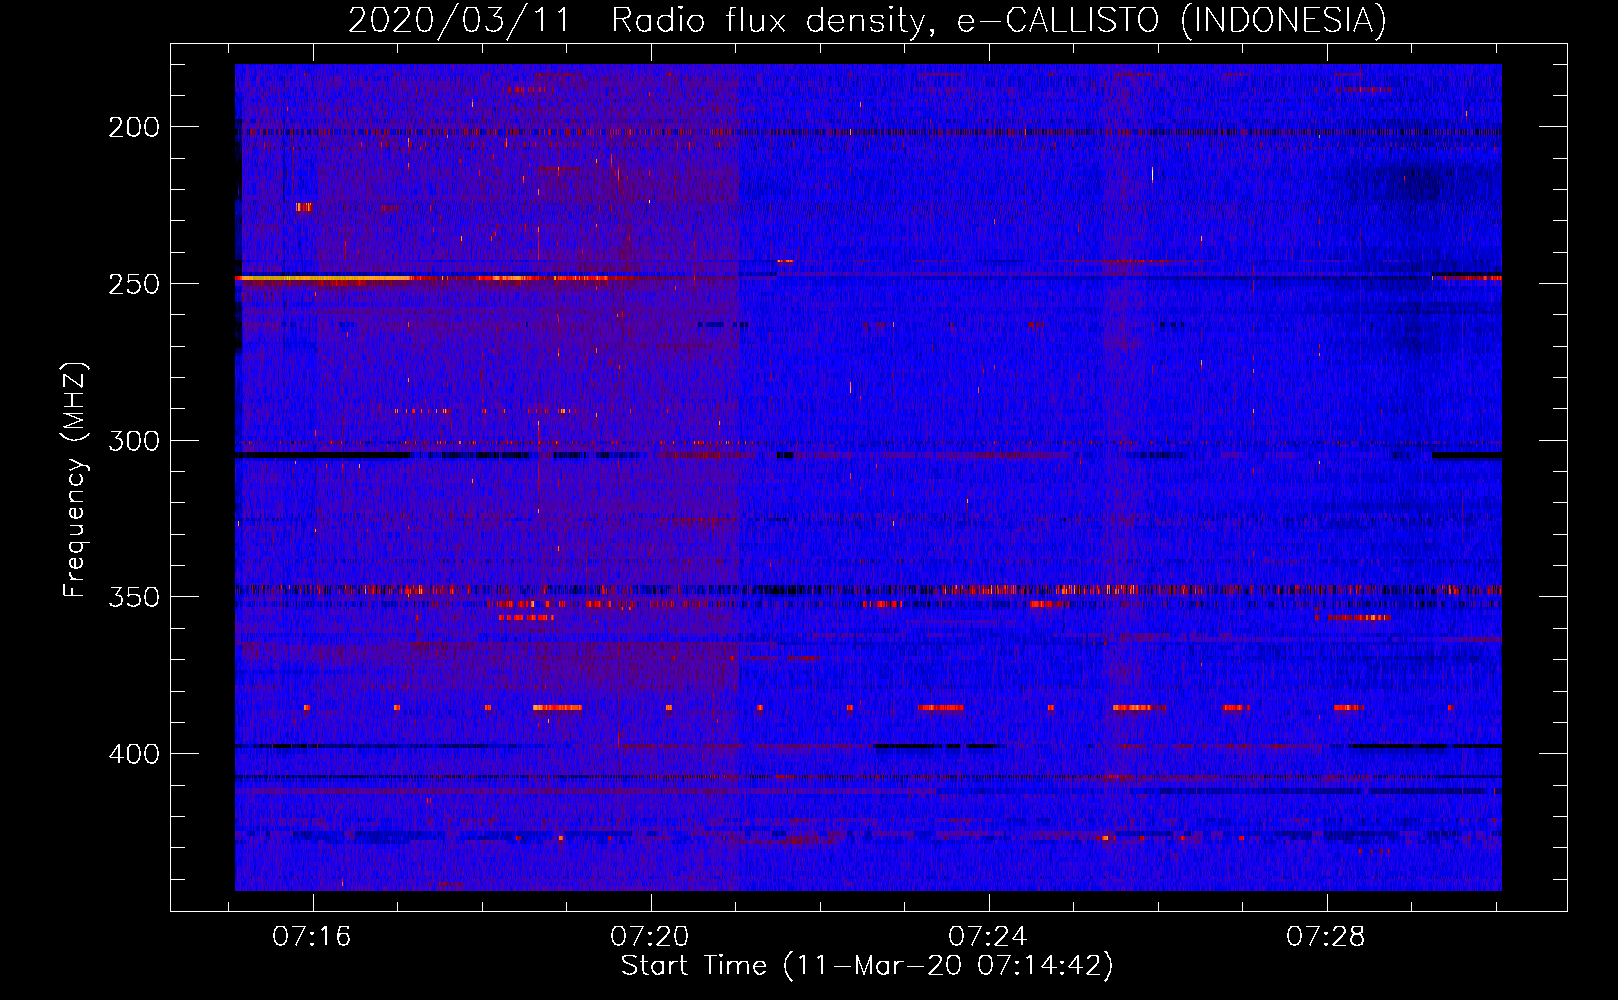Click the 300 frequency tick label
This screenshot has width=1618, height=1000.
pyautogui.click(x=134, y=441)
